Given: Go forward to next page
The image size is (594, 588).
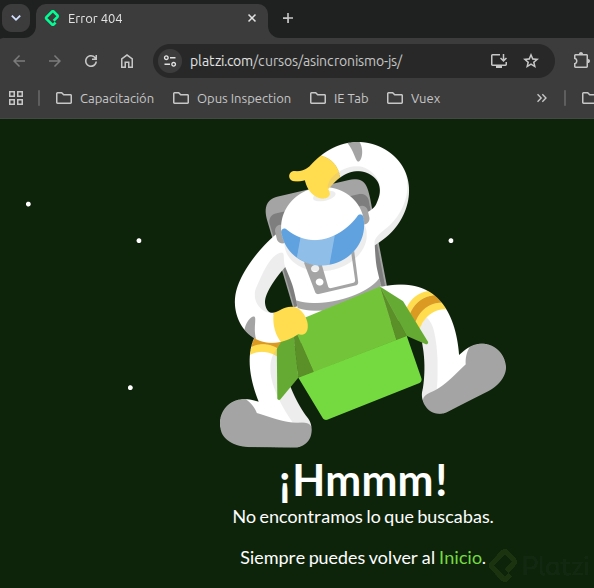Looking at the screenshot, I should (55, 61).
